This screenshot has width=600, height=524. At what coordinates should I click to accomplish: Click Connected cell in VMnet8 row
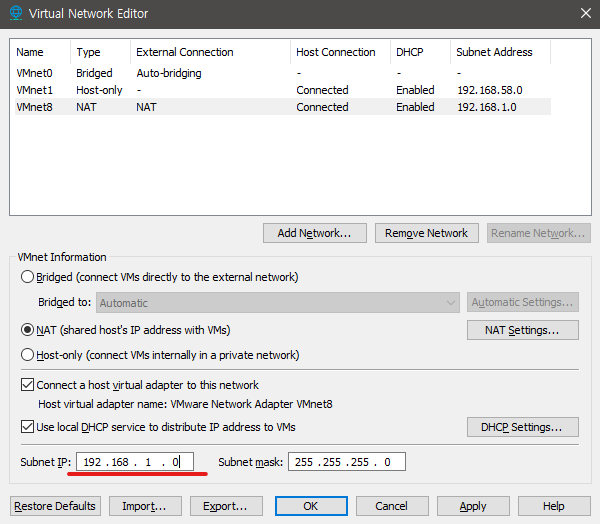pyautogui.click(x=322, y=107)
